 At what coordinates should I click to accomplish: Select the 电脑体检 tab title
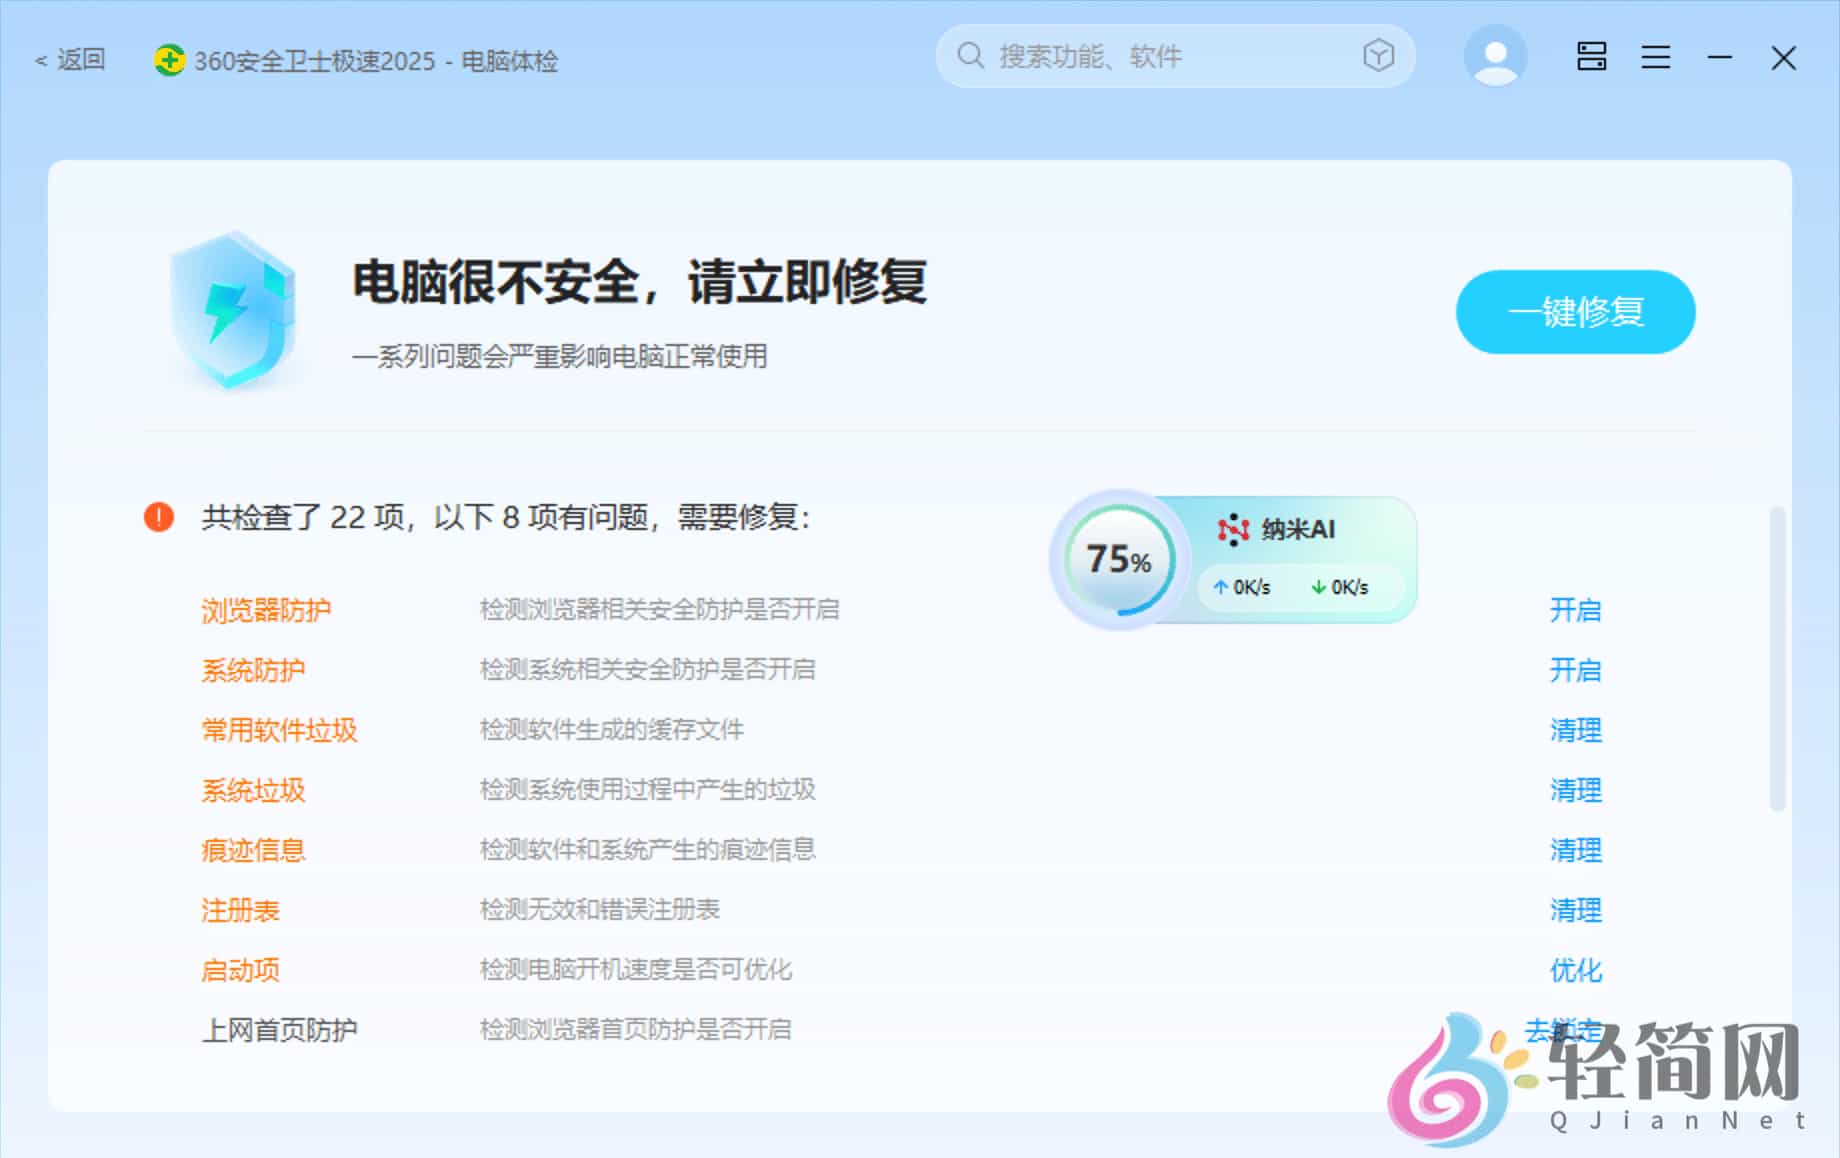coord(511,62)
